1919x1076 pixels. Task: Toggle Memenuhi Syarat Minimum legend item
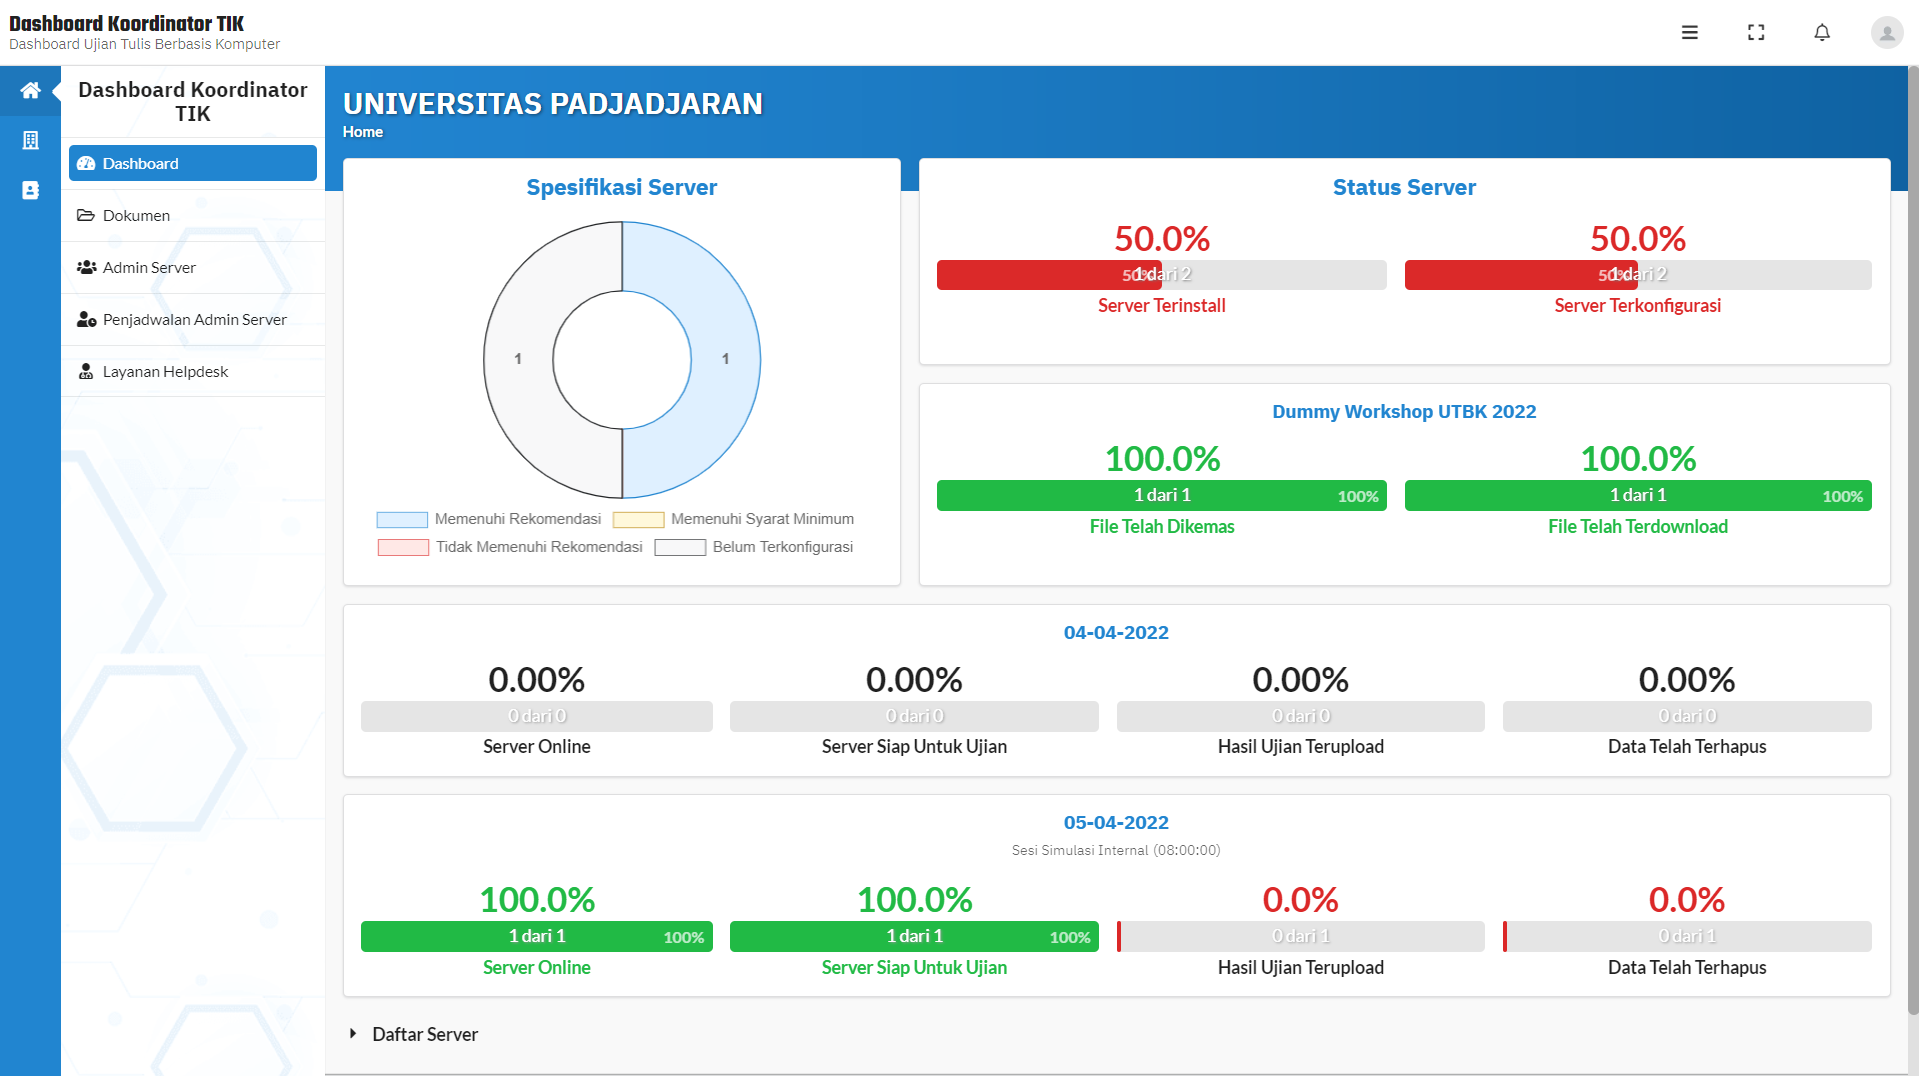coord(733,519)
